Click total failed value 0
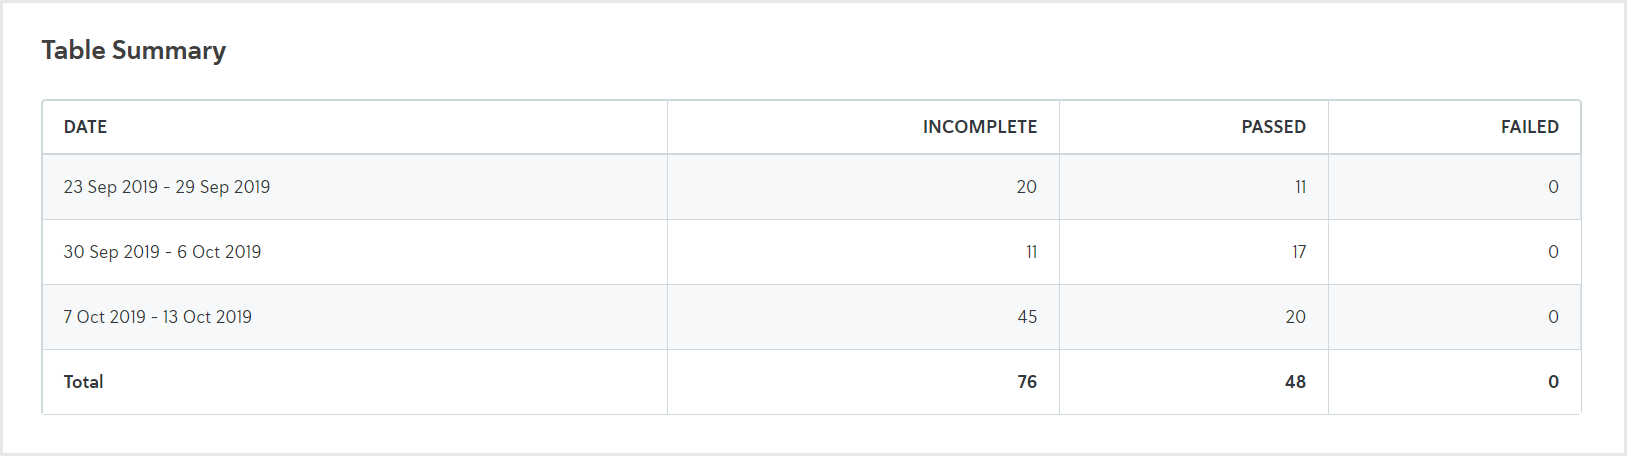 point(1553,382)
